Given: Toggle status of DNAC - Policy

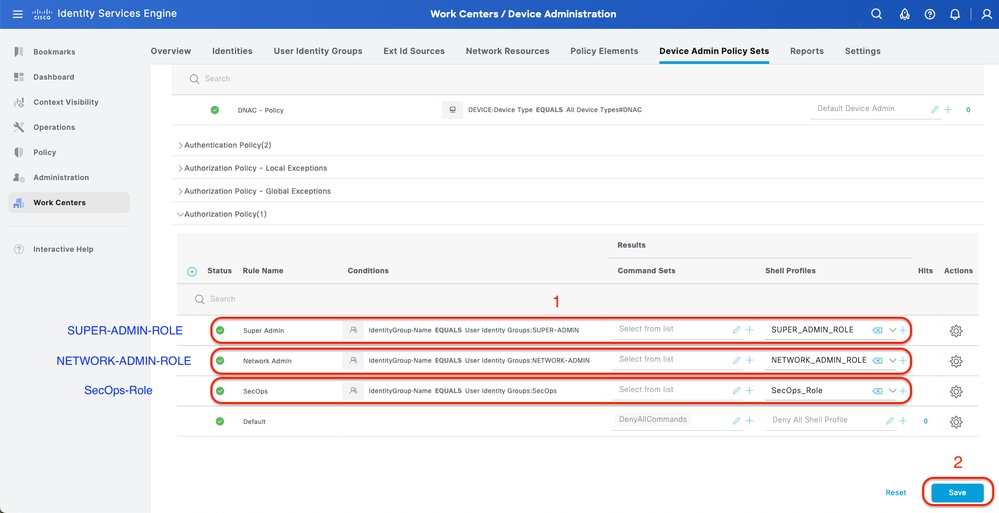Looking at the screenshot, I should click(x=215, y=110).
